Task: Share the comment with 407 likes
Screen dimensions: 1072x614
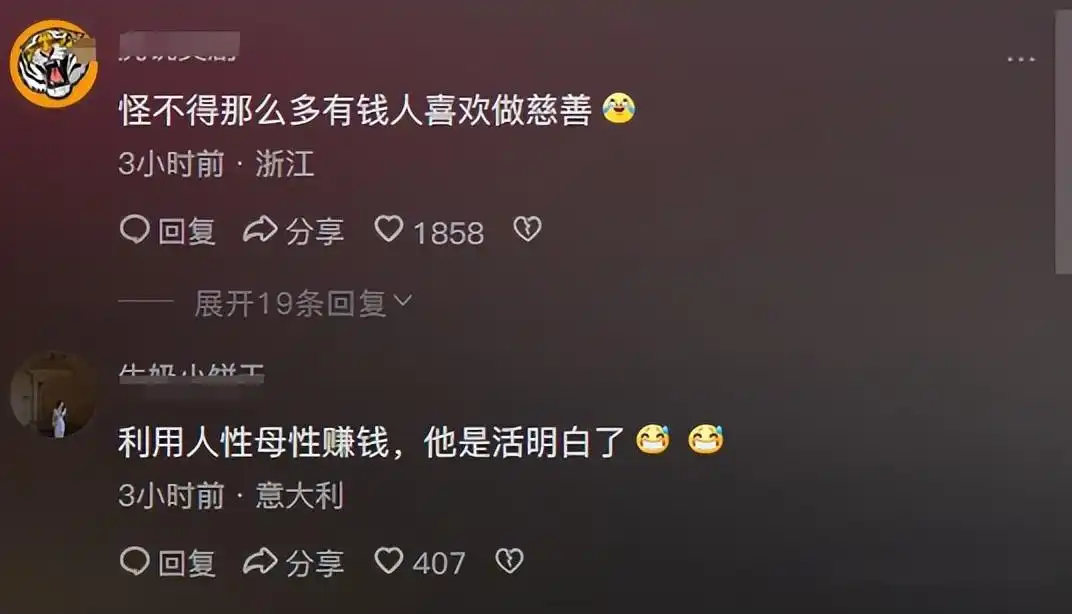Action: point(294,562)
